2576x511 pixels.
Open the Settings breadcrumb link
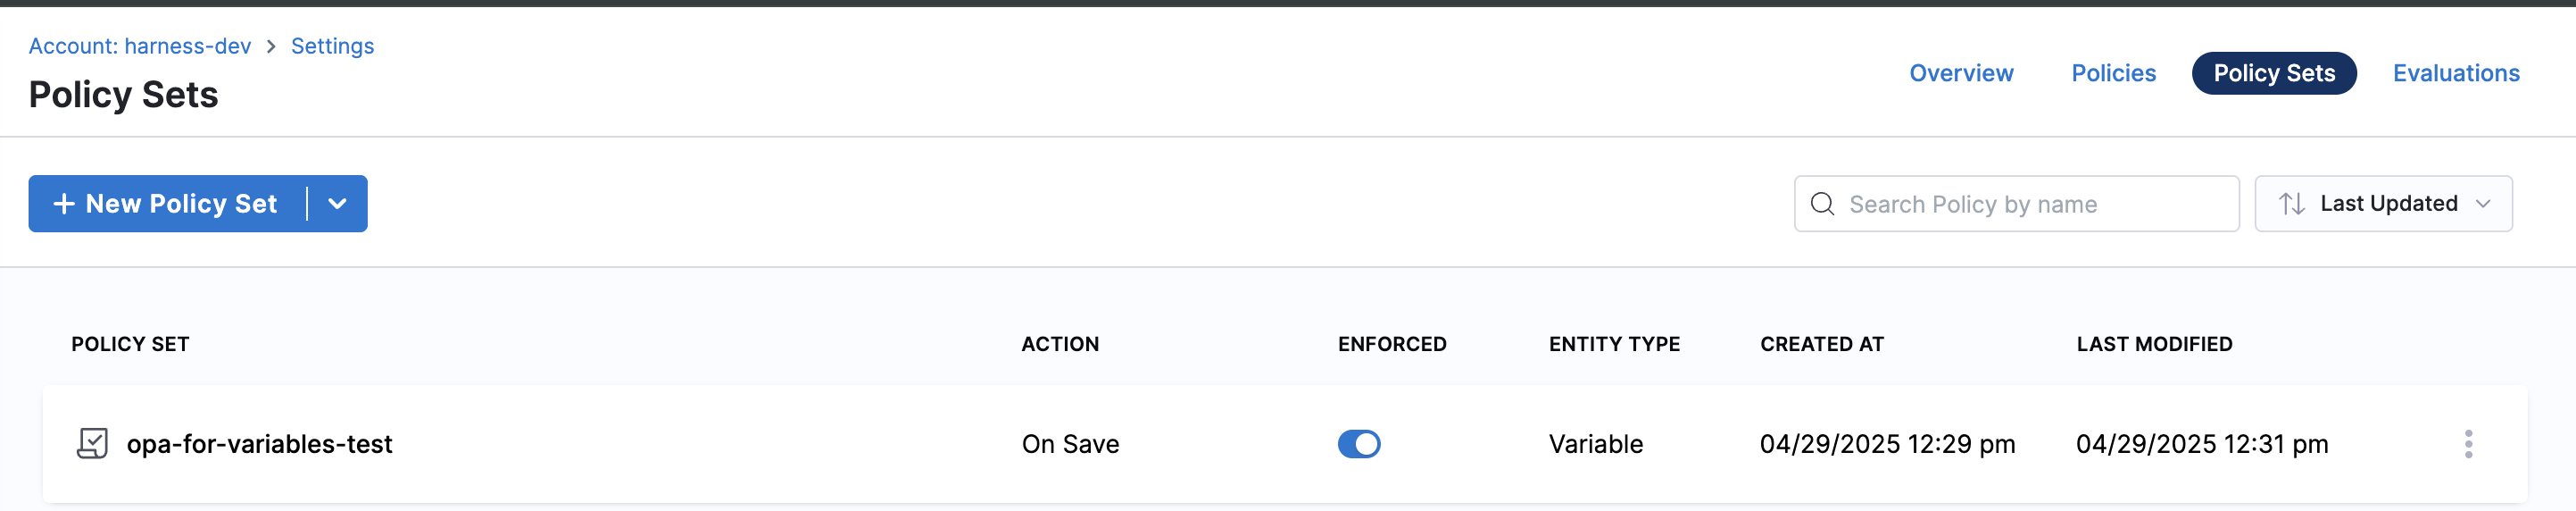[x=332, y=47]
